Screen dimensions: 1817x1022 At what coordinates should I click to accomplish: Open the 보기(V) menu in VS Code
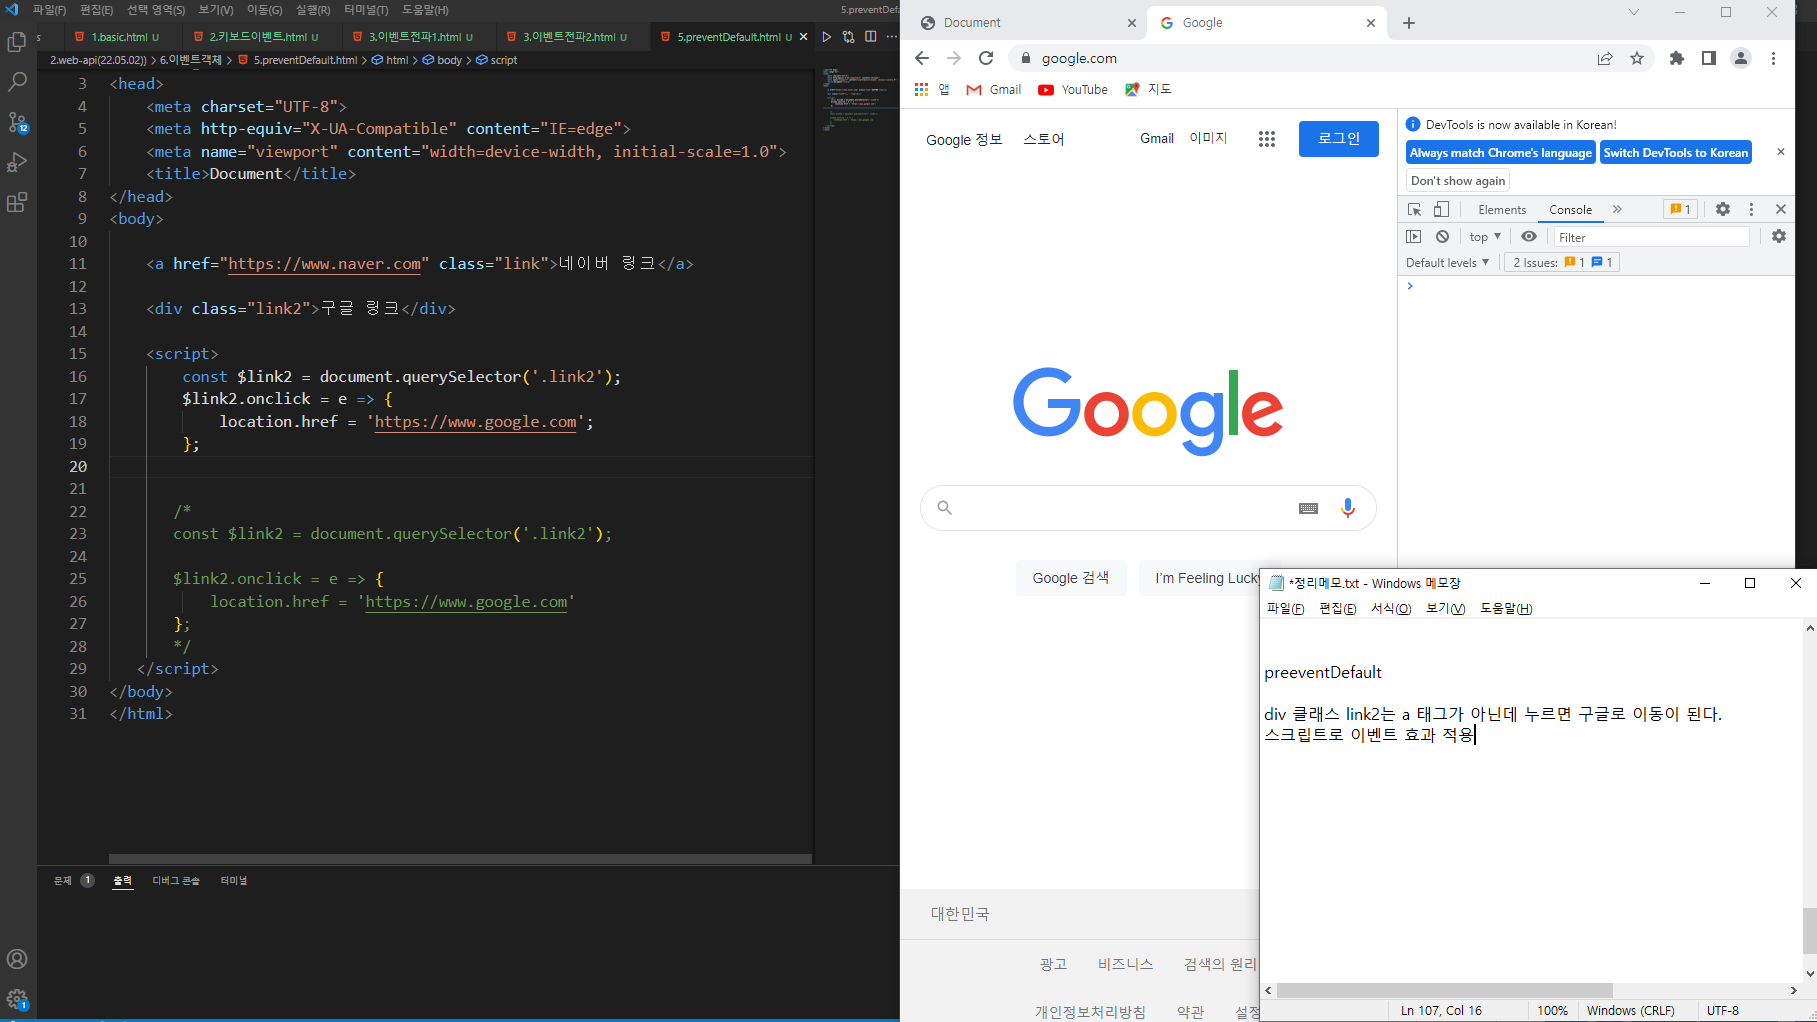point(215,10)
